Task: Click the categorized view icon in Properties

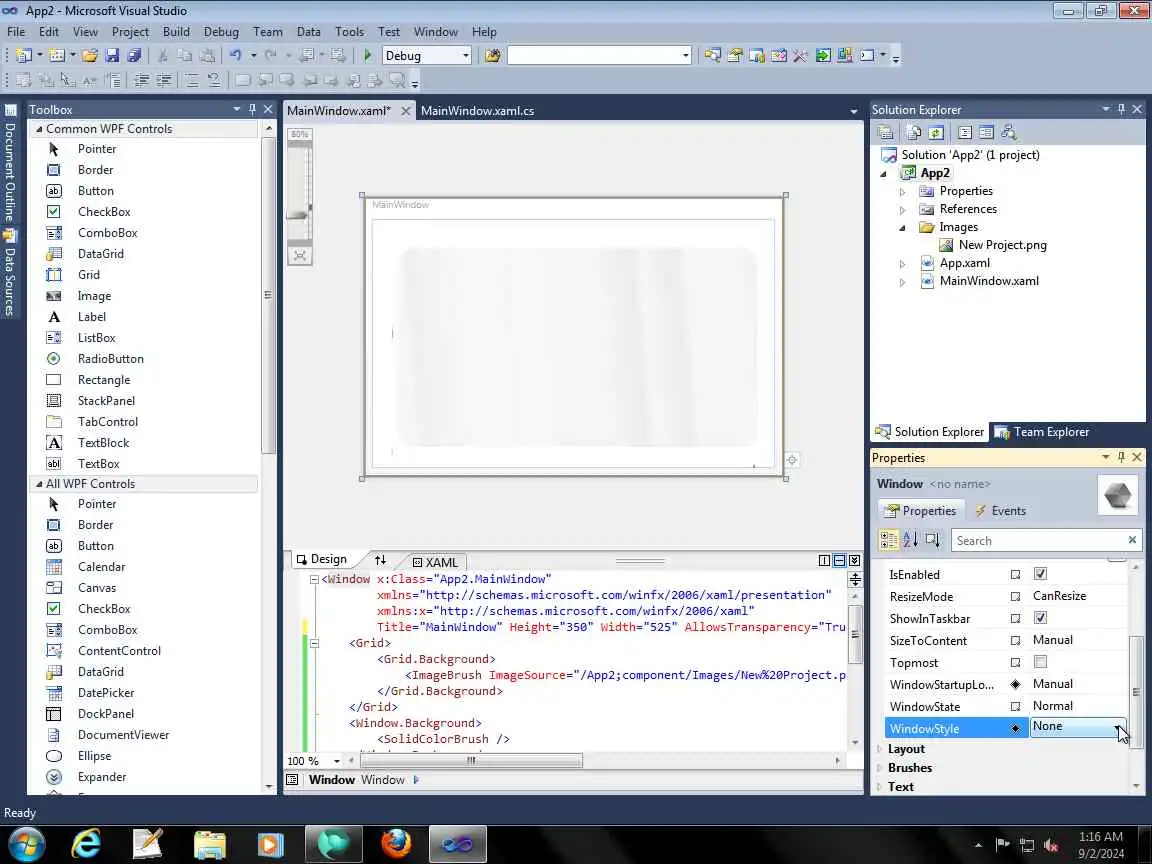Action: tap(888, 540)
